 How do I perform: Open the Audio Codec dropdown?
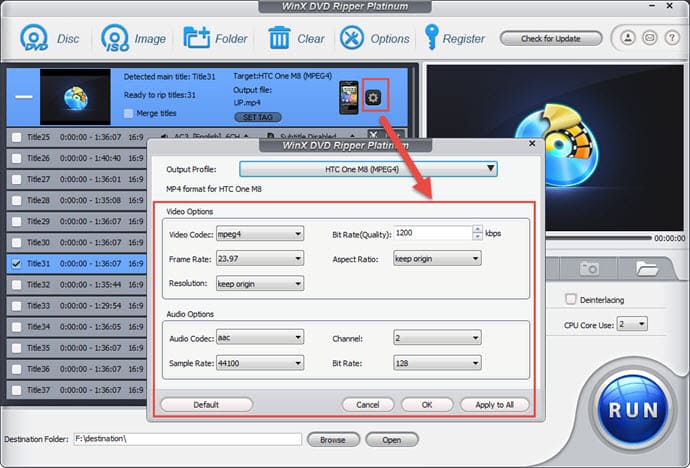click(260, 338)
